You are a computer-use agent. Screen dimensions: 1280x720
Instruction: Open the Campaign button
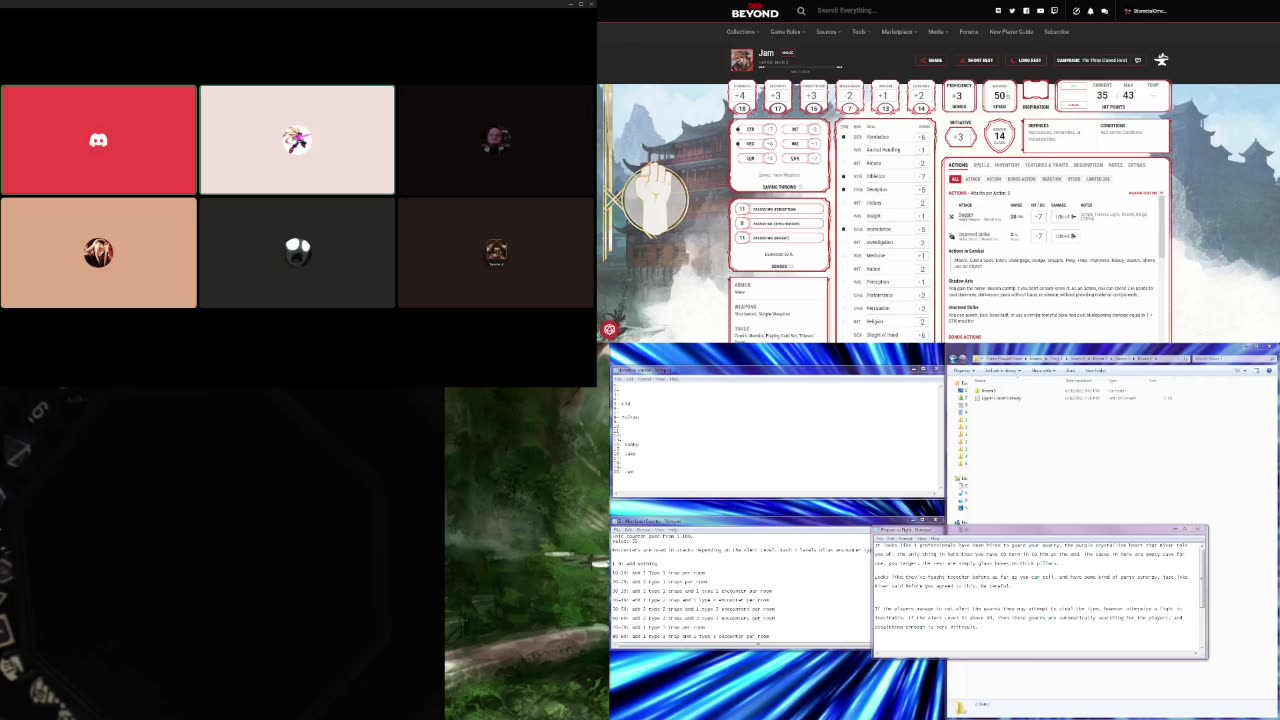coord(1092,60)
